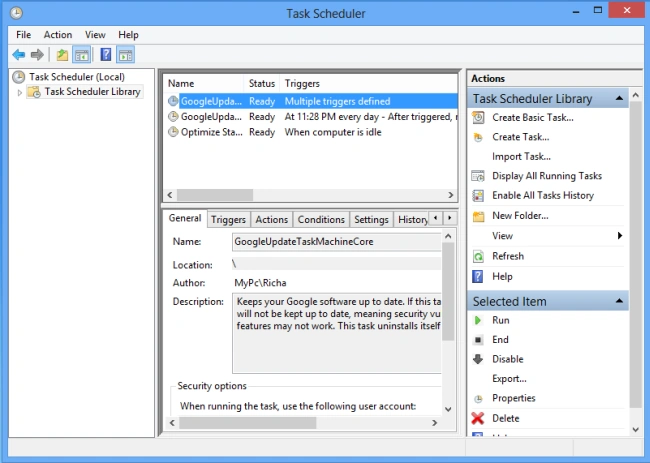
Task: Click the End stop icon
Action: click(x=478, y=340)
